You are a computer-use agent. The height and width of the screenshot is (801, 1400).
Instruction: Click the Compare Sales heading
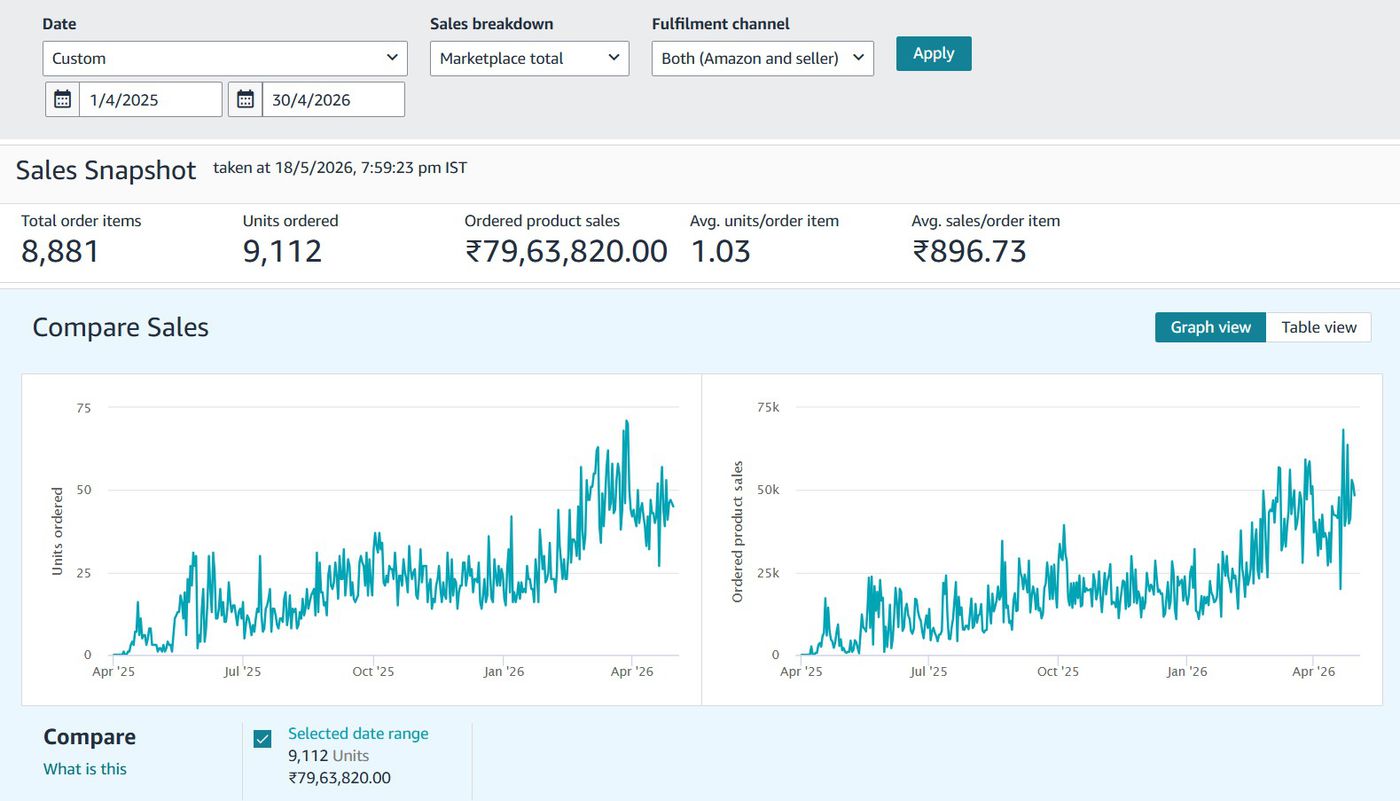click(121, 327)
